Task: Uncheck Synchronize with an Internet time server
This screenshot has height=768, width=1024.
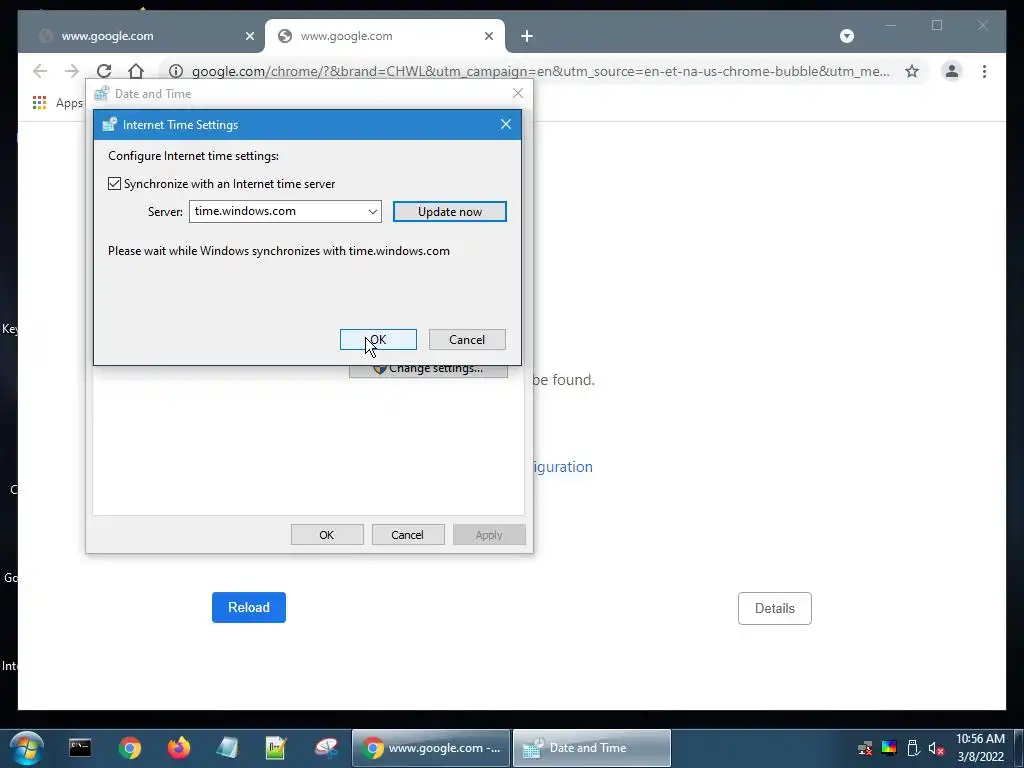Action: (x=114, y=184)
